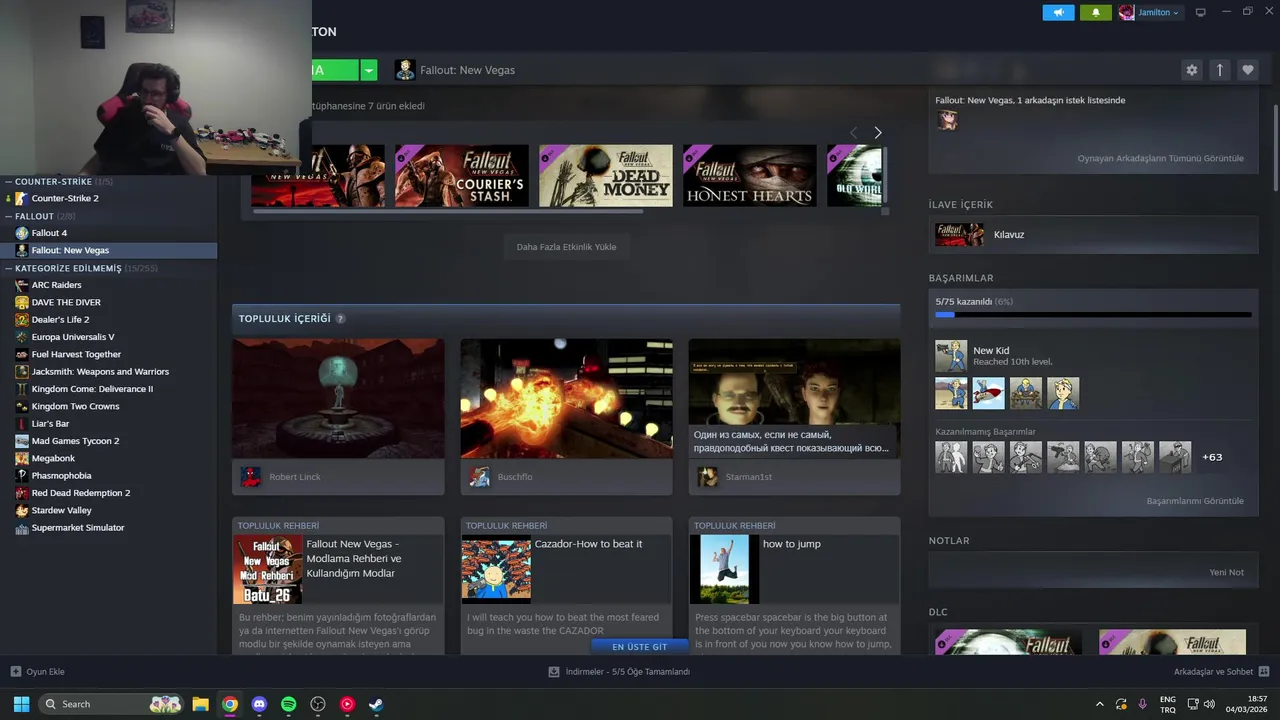The width and height of the screenshot is (1280, 720).
Task: Open Starman1st's community screenshot
Action: [794, 399]
